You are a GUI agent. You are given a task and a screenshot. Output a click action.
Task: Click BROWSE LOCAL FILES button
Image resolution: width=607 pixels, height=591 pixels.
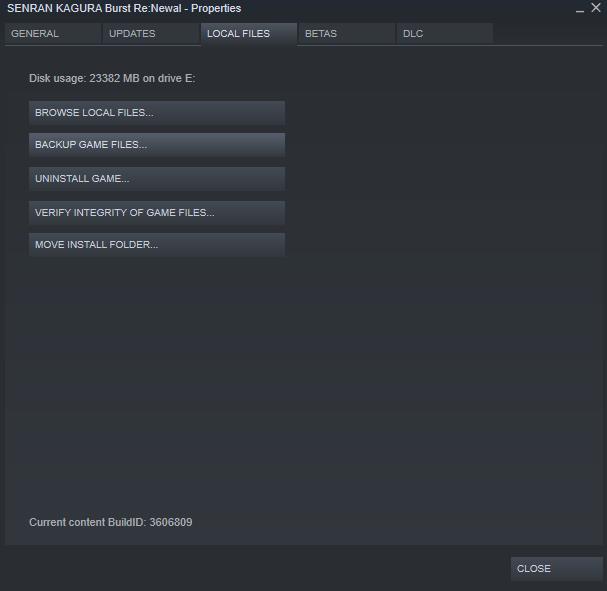(x=157, y=113)
